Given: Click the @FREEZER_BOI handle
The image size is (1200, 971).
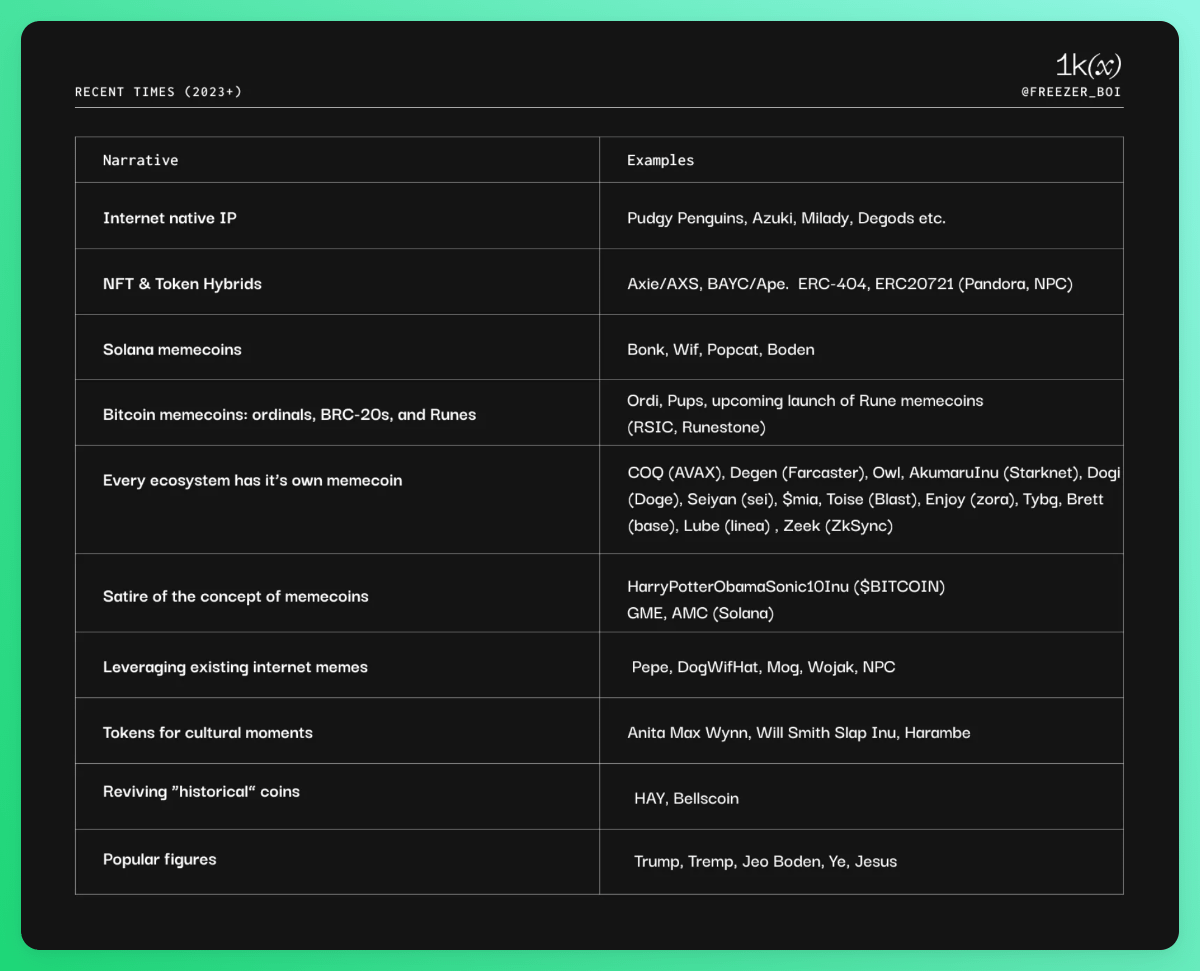Looking at the screenshot, I should click(1065, 92).
